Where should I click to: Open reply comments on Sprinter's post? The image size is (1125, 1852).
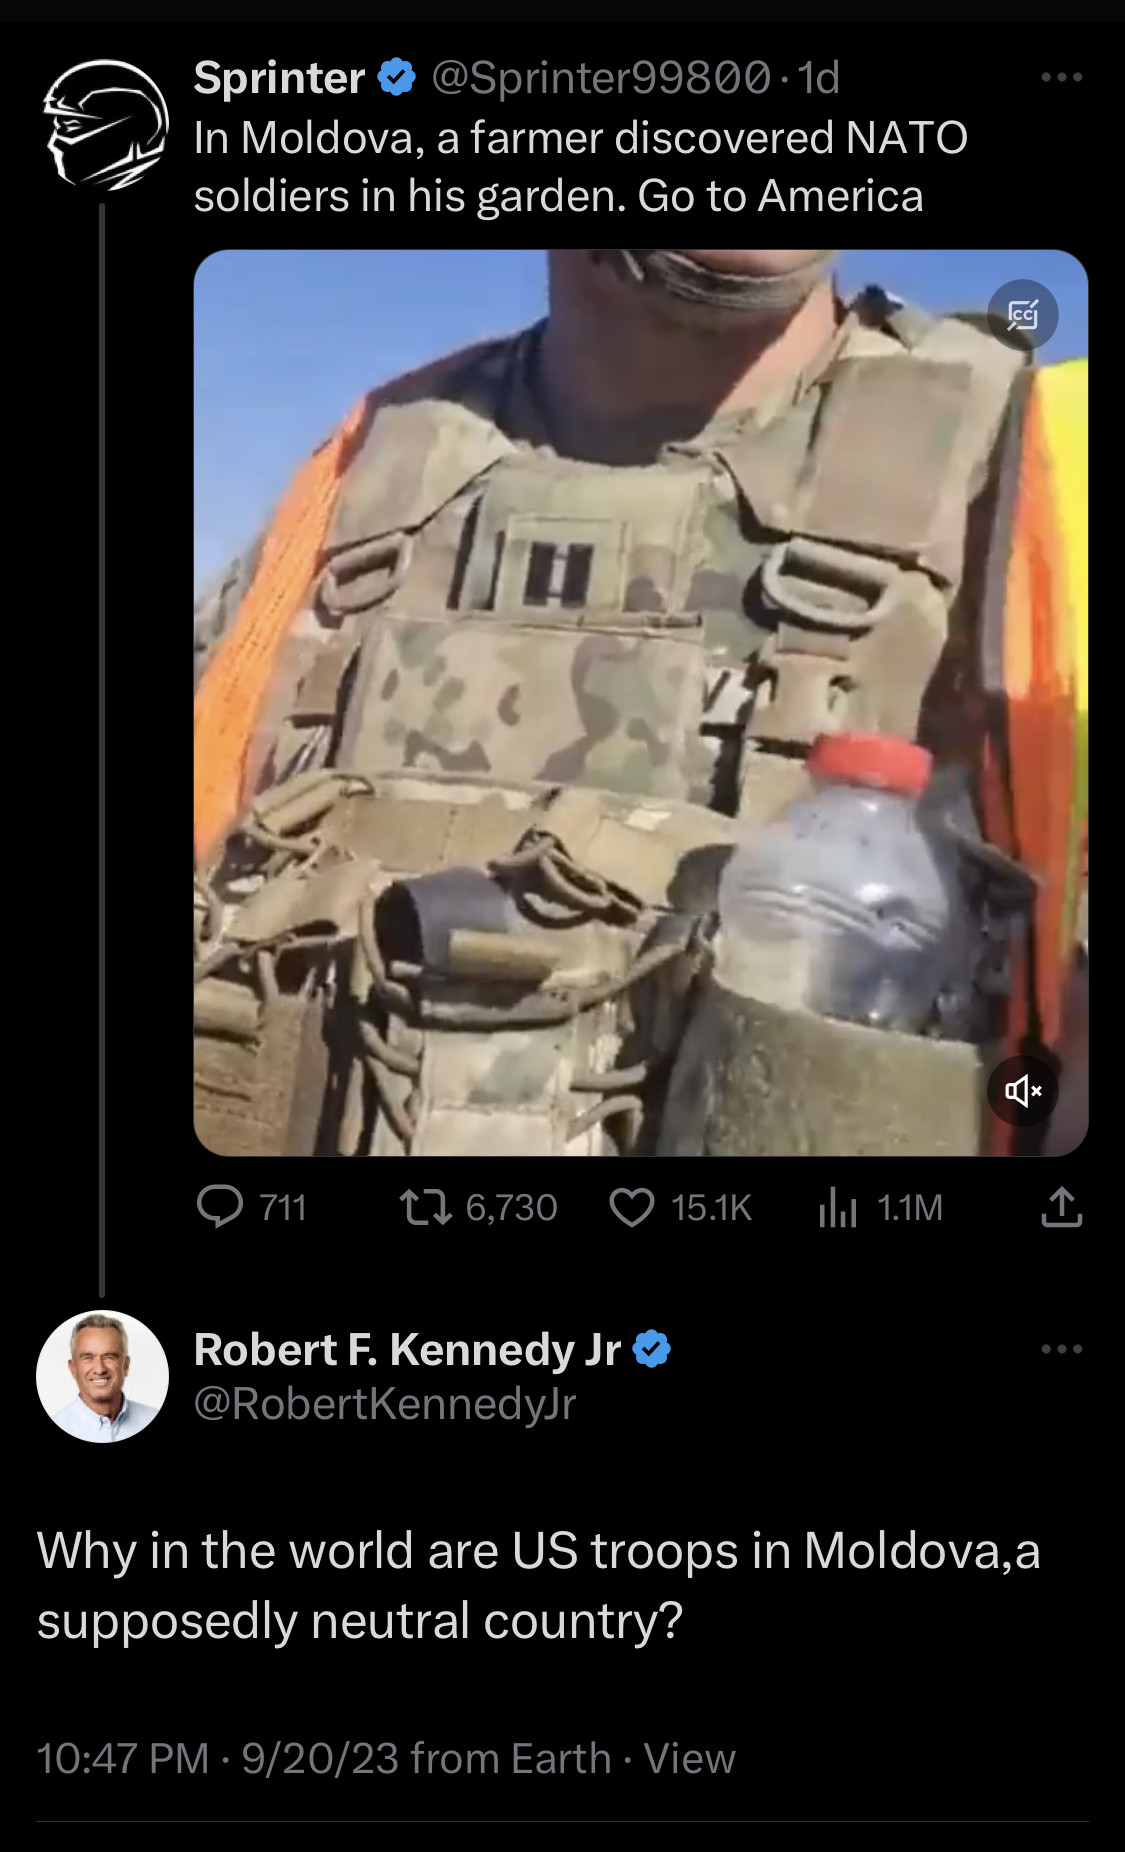[x=220, y=1207]
